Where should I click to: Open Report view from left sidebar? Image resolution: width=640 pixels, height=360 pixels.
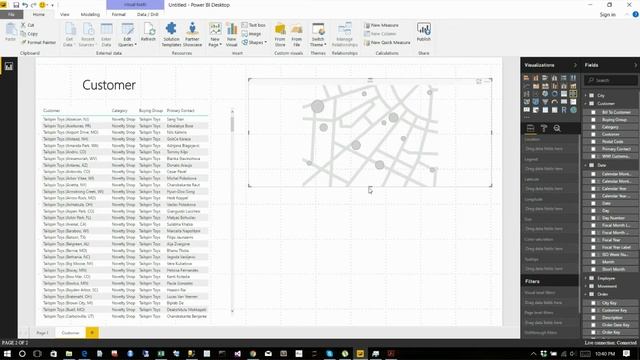9,67
